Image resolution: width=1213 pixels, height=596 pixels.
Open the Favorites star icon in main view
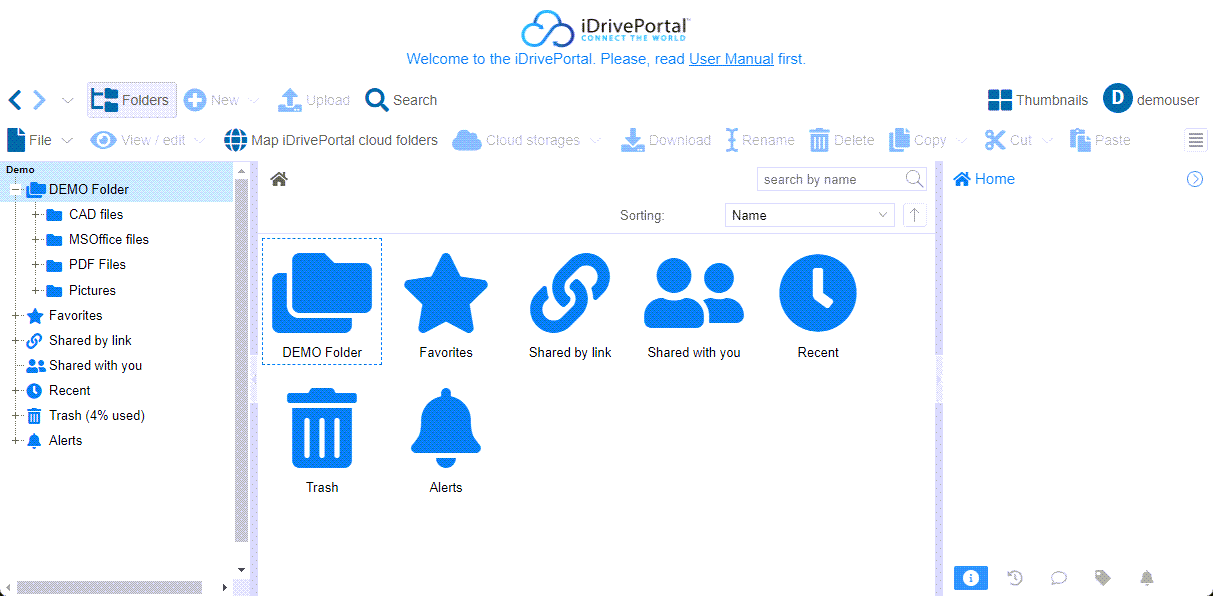coord(446,293)
